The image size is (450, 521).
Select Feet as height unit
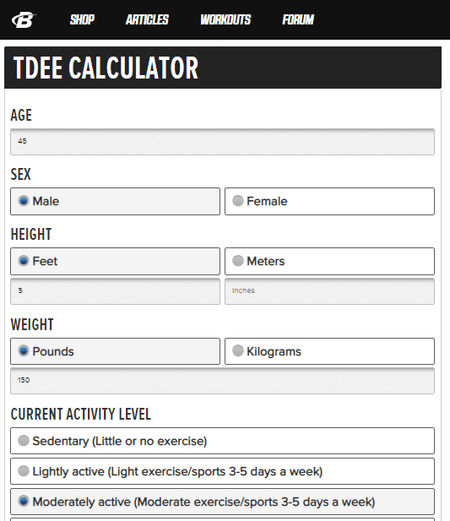[x=115, y=261]
